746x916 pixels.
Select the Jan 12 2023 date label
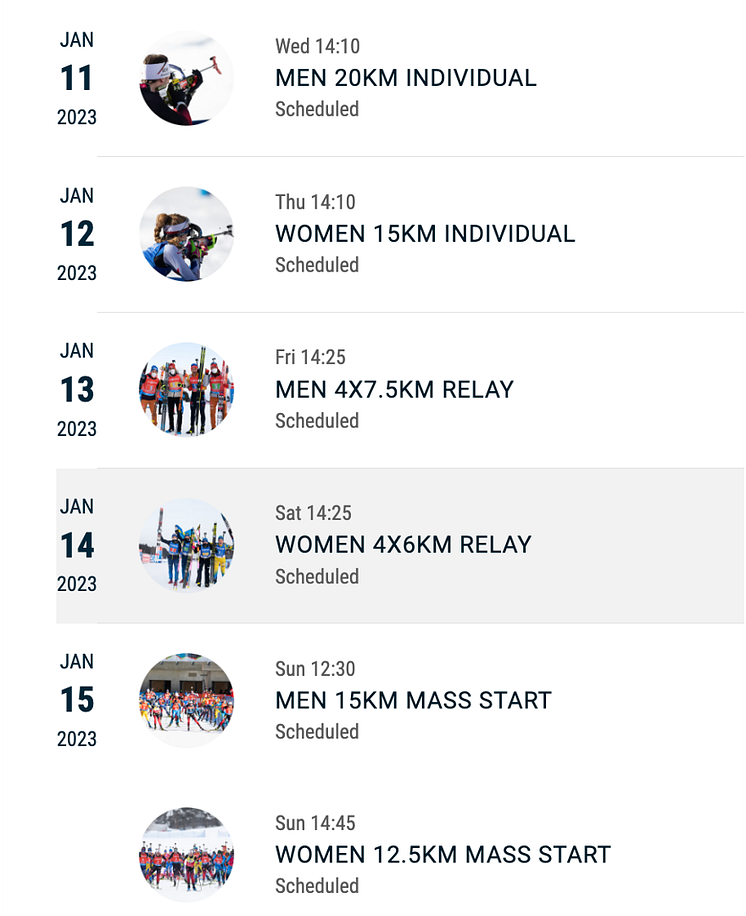[x=77, y=234]
